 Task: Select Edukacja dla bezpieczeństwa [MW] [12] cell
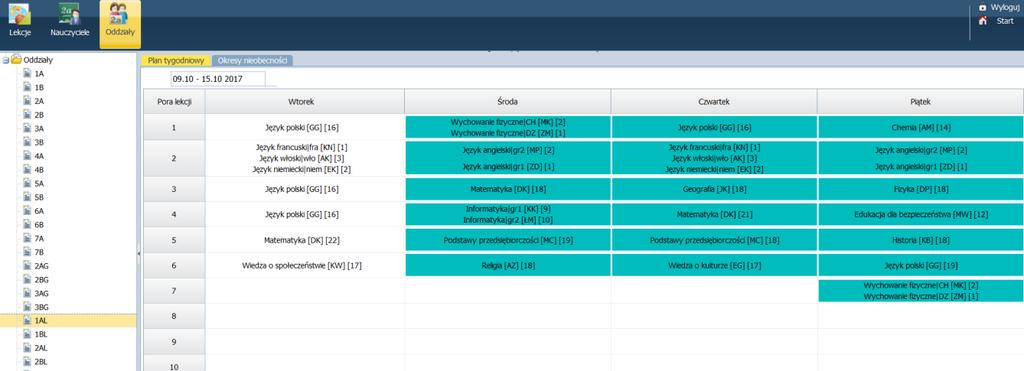click(x=921, y=214)
